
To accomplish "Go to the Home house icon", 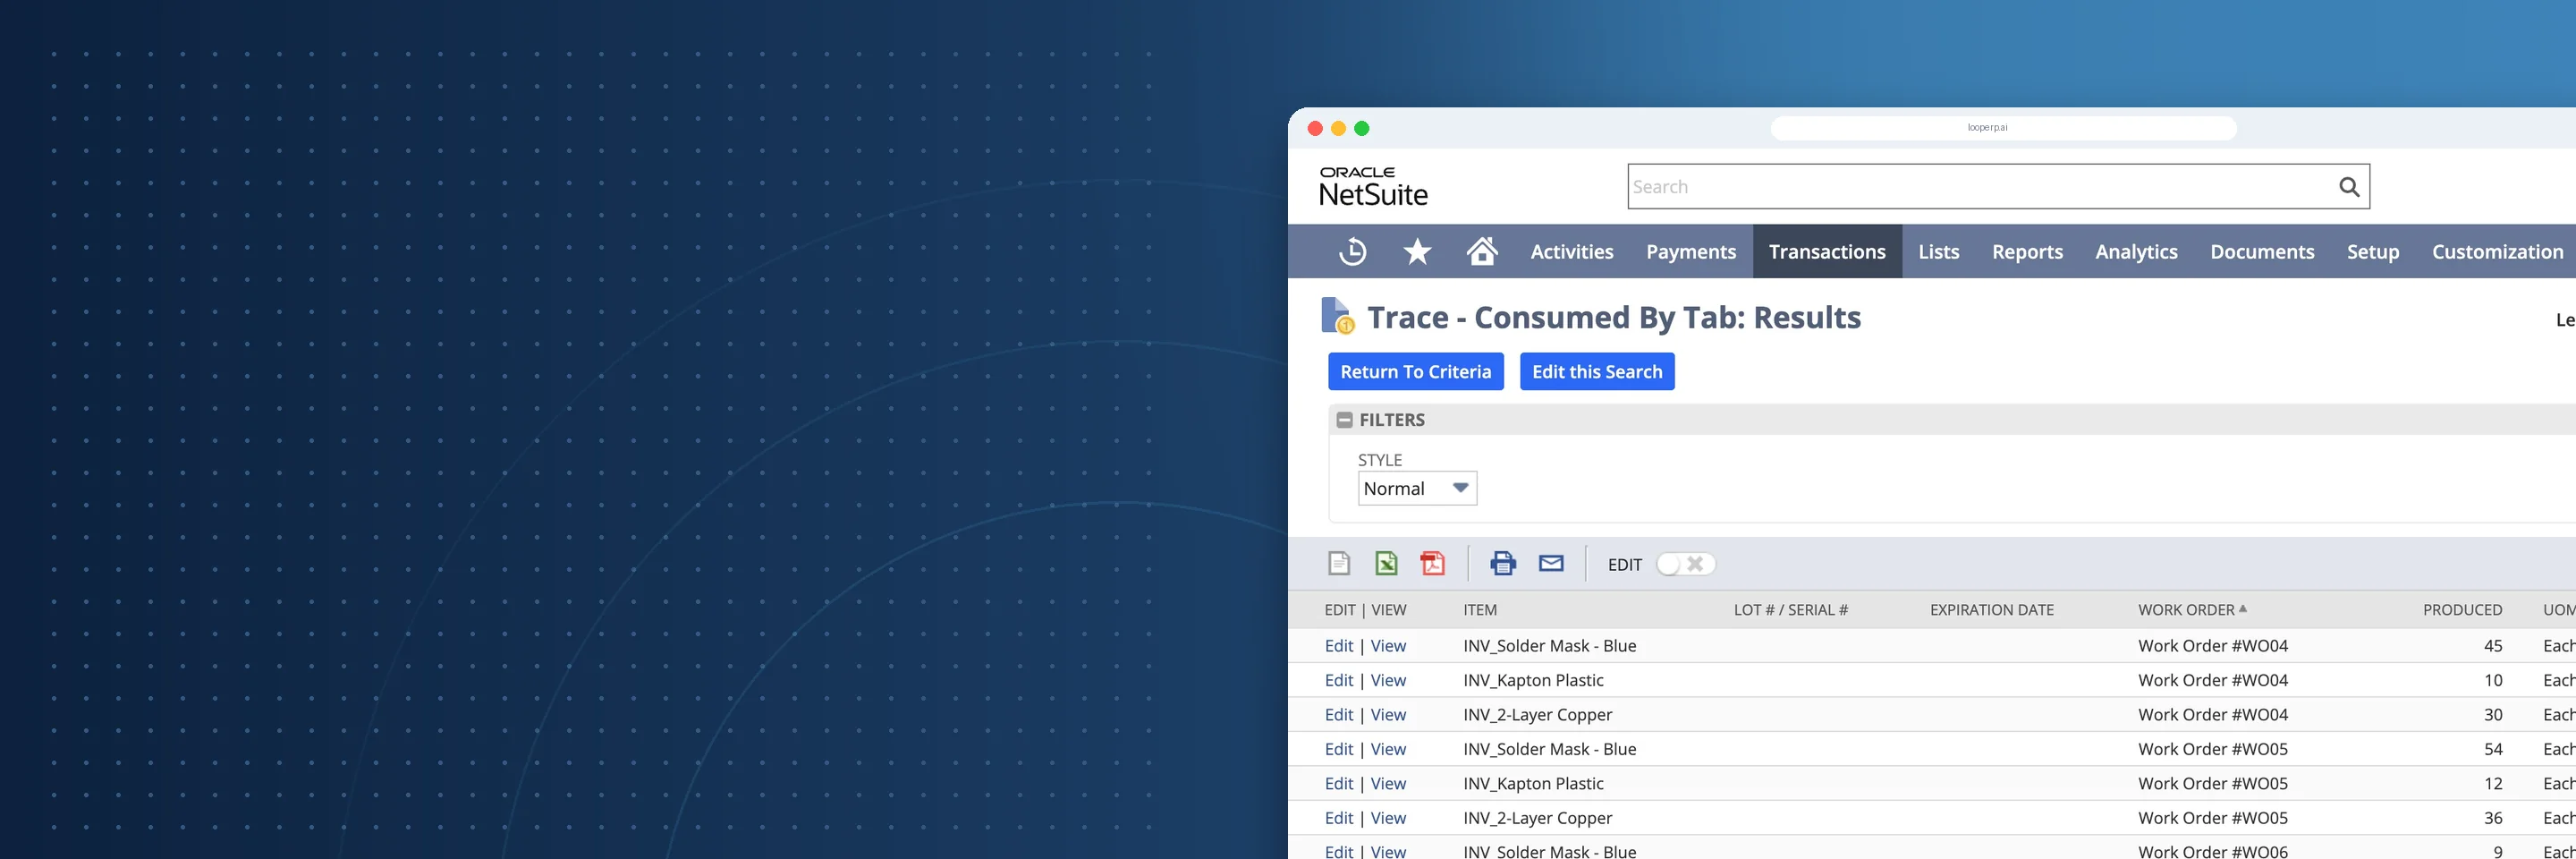I will [x=1482, y=251].
